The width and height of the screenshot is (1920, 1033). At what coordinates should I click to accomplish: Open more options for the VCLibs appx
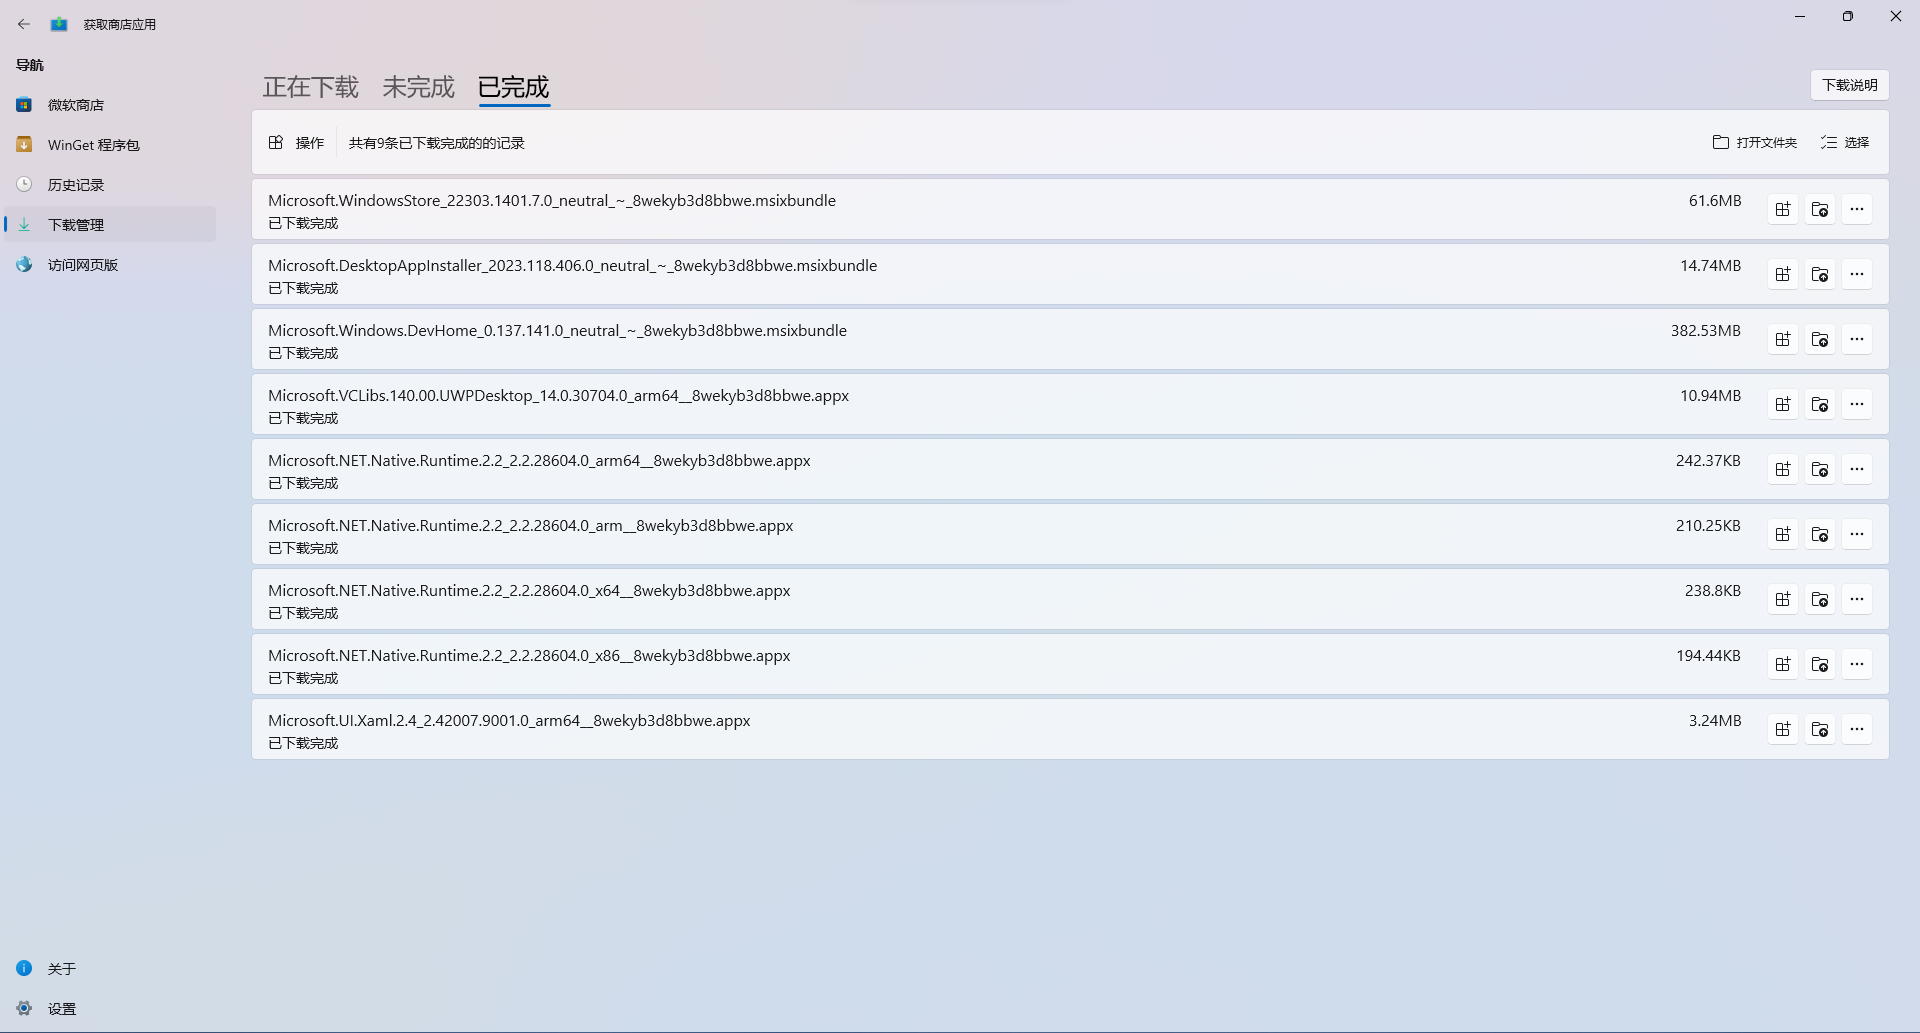(1858, 403)
